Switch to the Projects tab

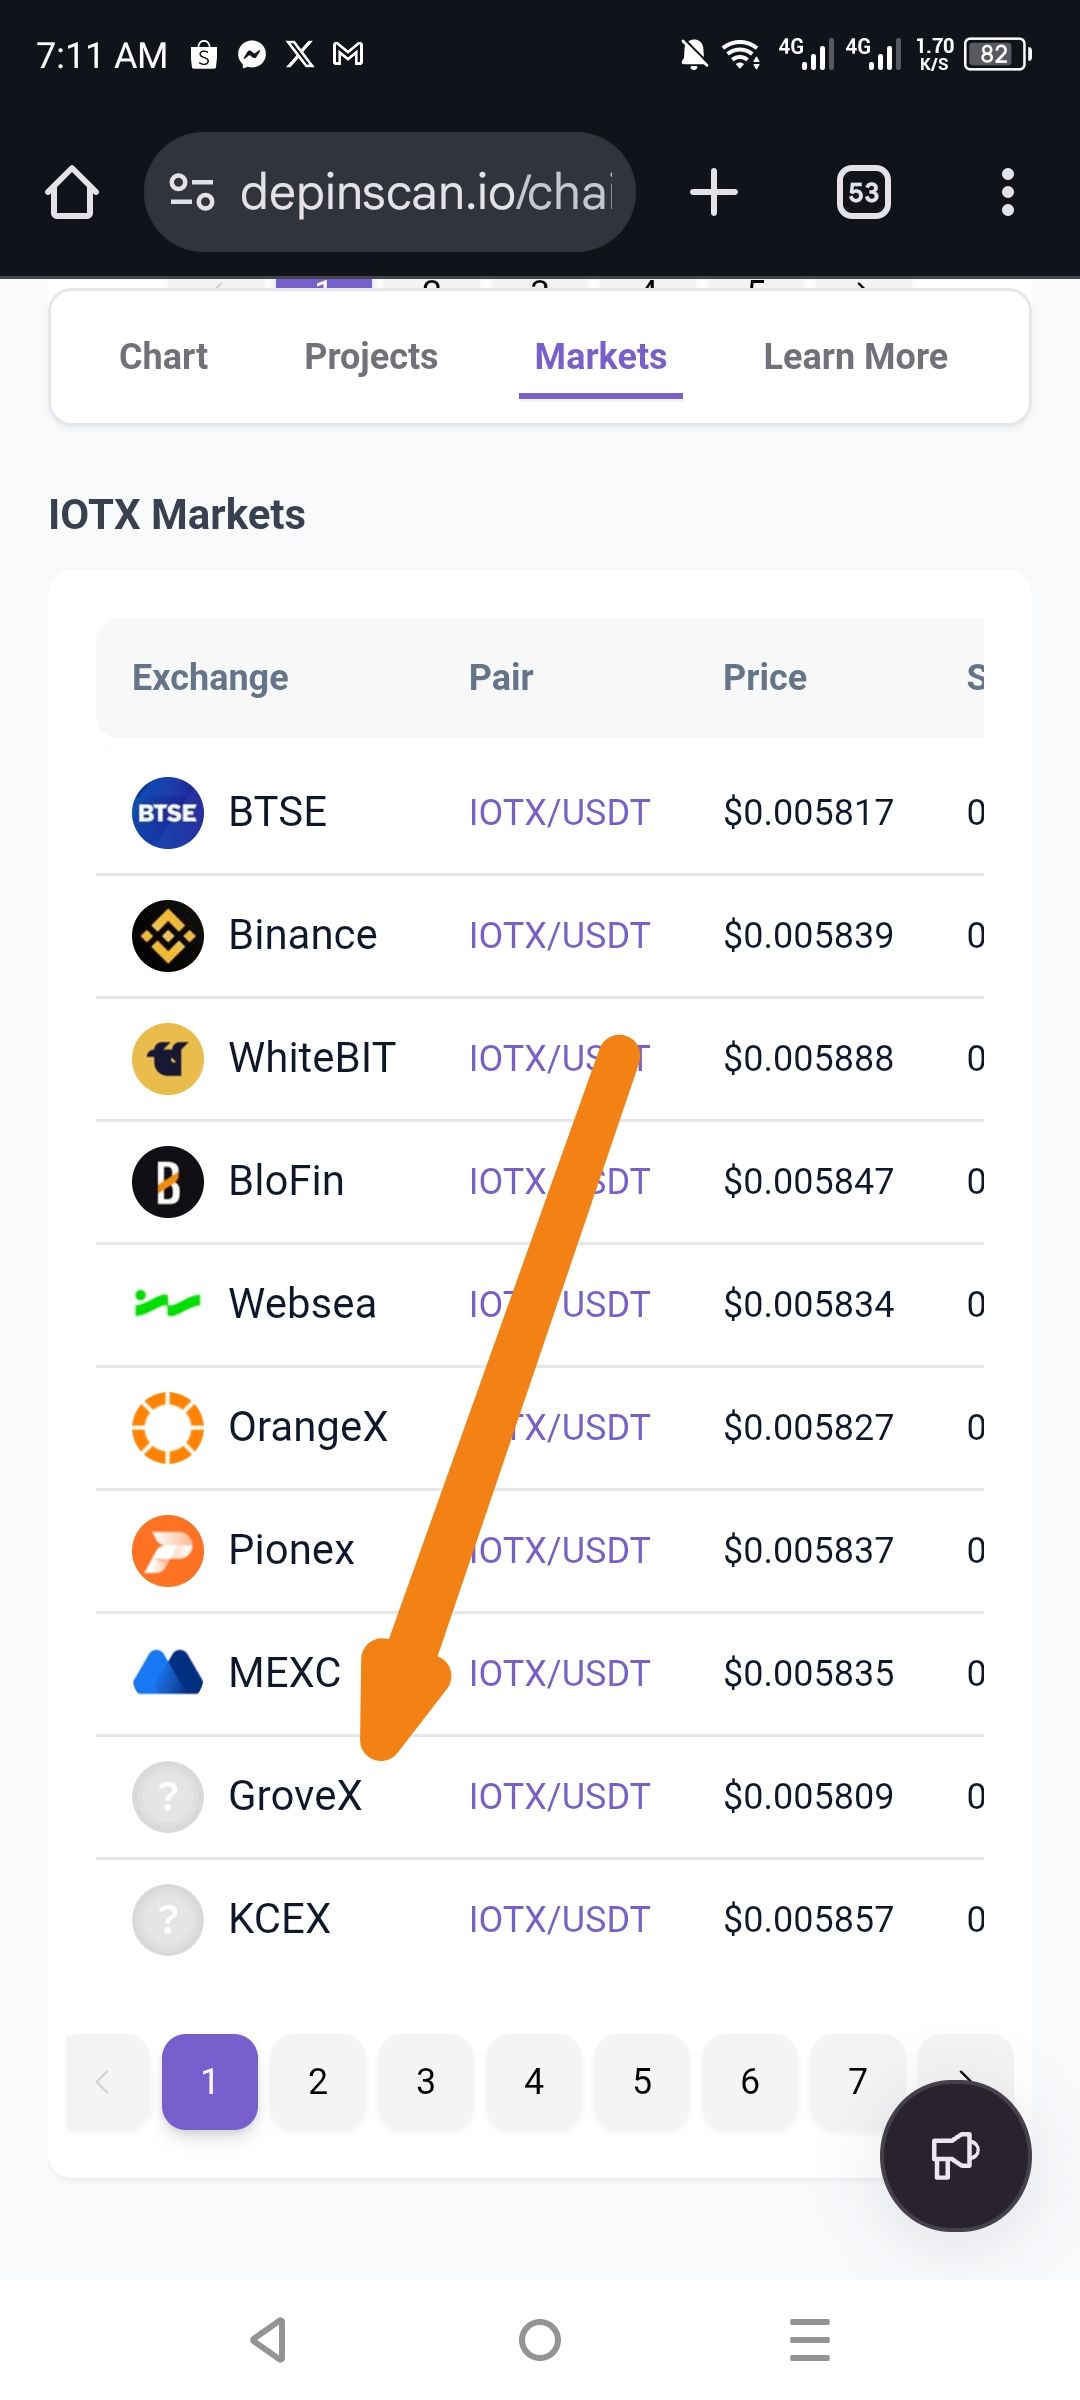tap(371, 357)
